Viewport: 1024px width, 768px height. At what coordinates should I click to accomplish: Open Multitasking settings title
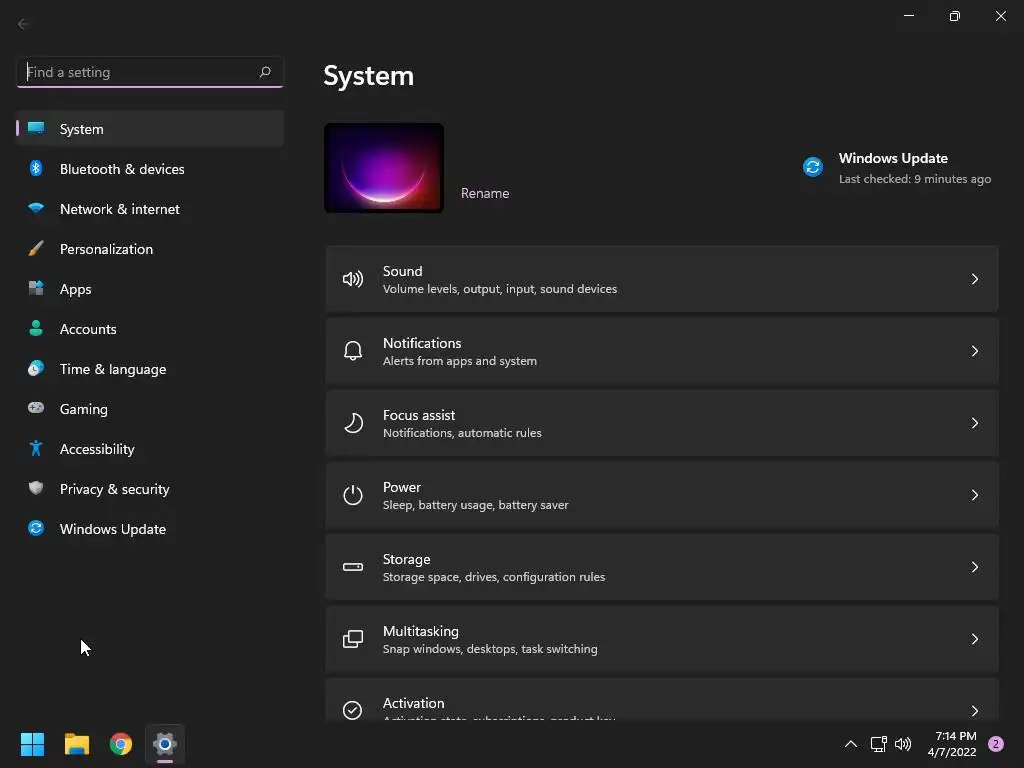pos(421,631)
